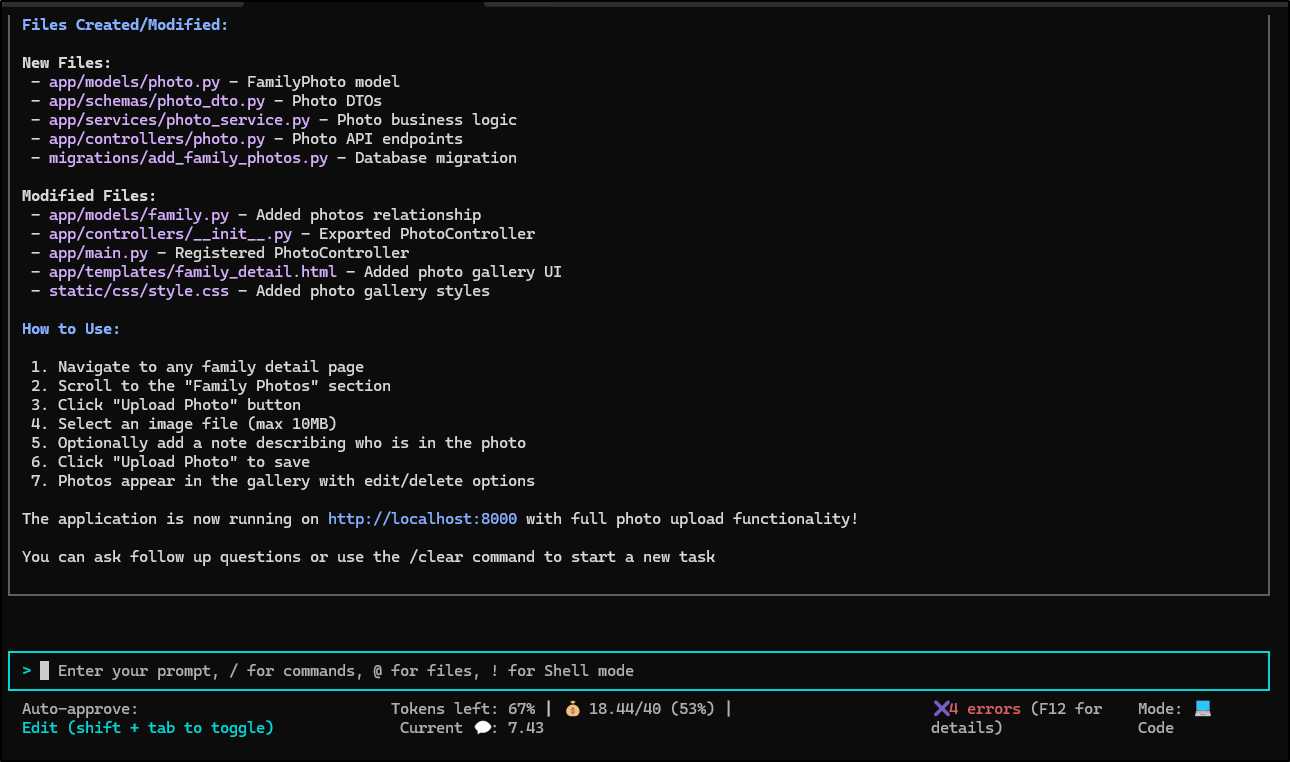The width and height of the screenshot is (1290, 762).
Task: Click 'Photo API endpoints' description
Action: (x=377, y=139)
